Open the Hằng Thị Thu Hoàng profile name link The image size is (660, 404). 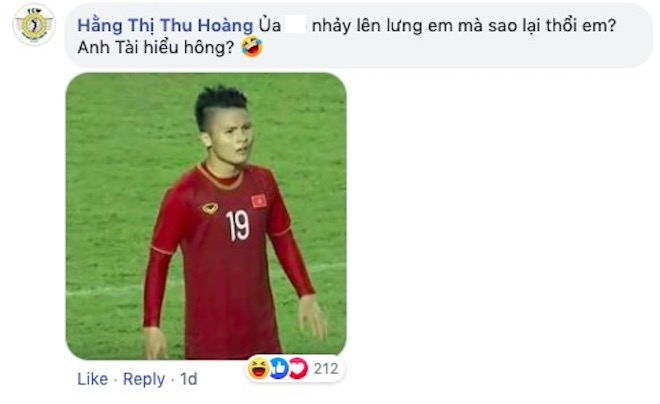click(165, 26)
